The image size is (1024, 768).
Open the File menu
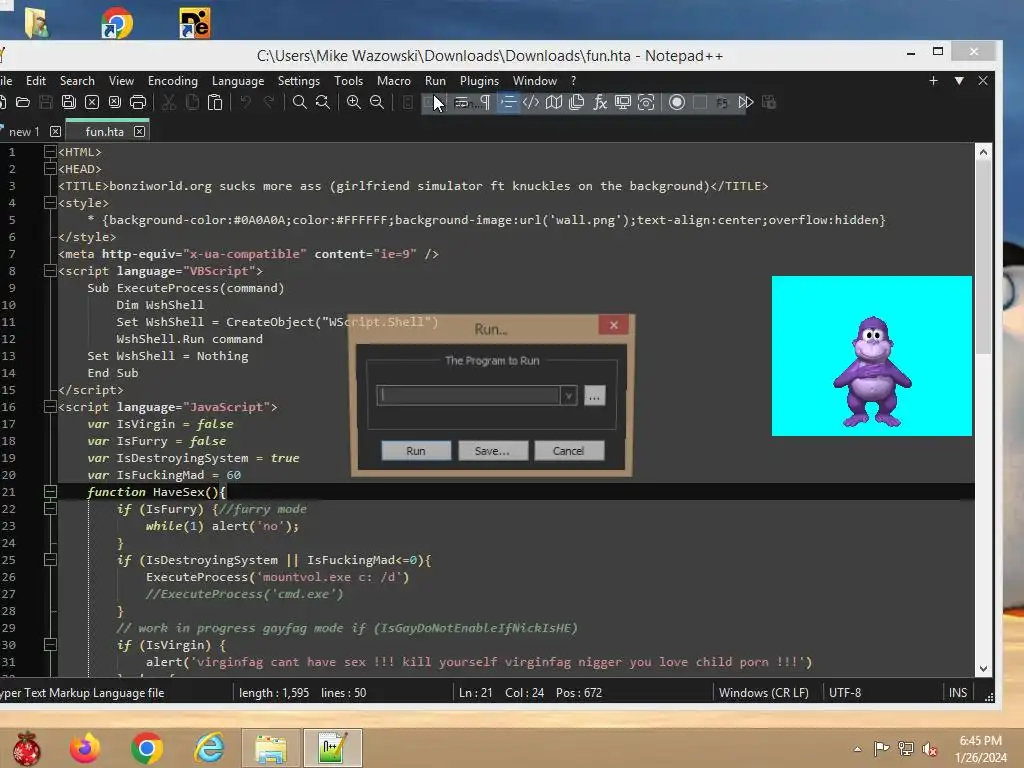point(6,81)
